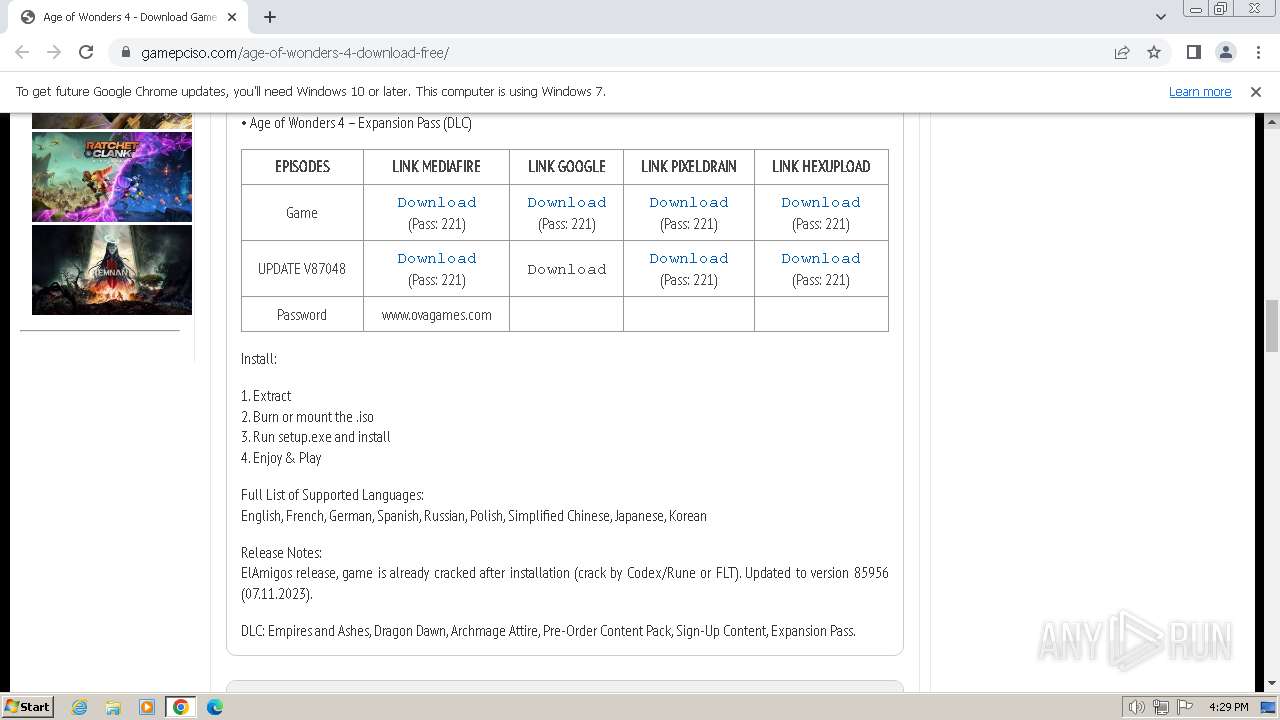
Task: Launch Microsoft Edge from taskbar
Action: point(215,707)
